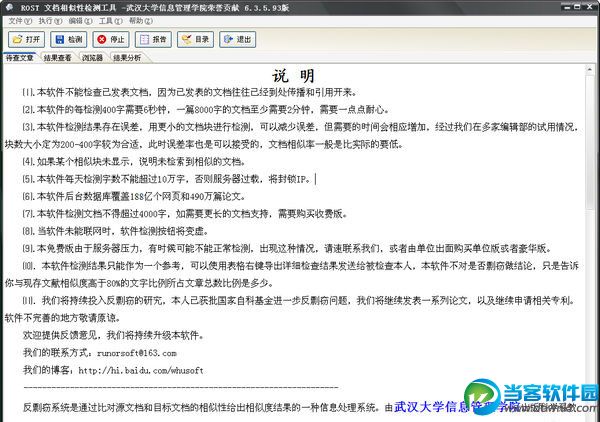Switch to the 结果查看 tab

[x=57, y=58]
